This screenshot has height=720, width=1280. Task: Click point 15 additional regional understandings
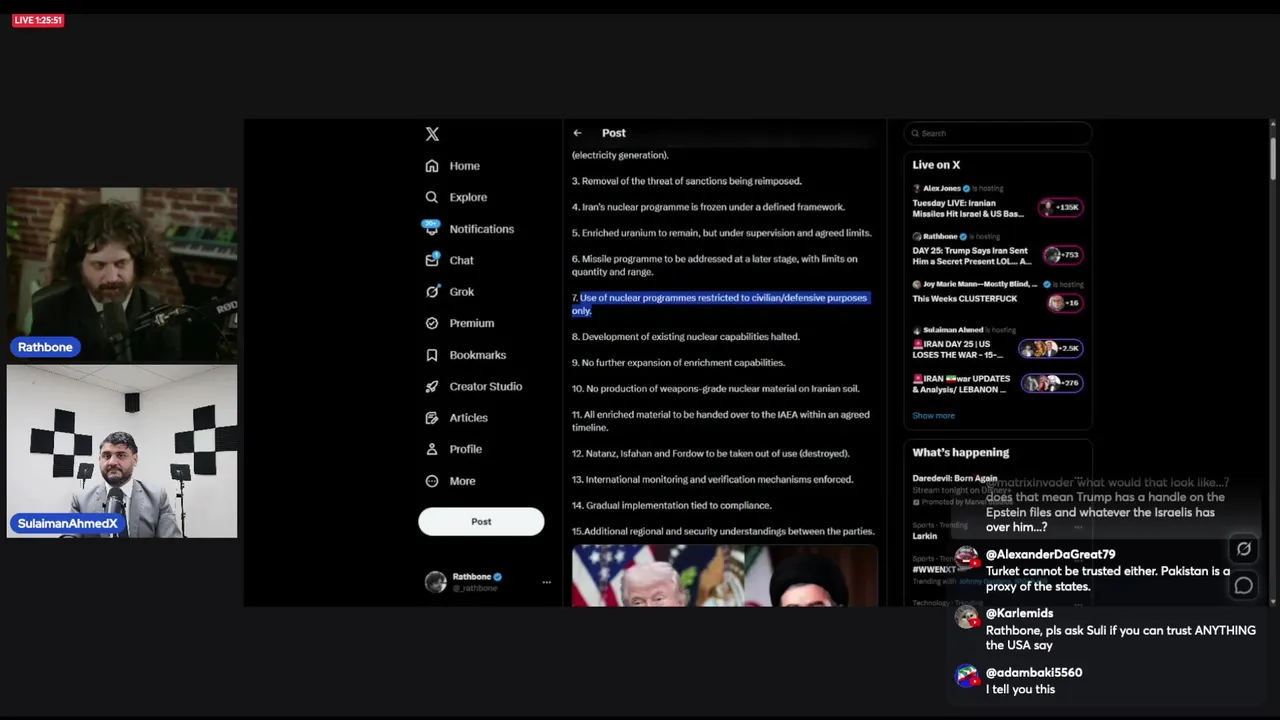click(723, 531)
